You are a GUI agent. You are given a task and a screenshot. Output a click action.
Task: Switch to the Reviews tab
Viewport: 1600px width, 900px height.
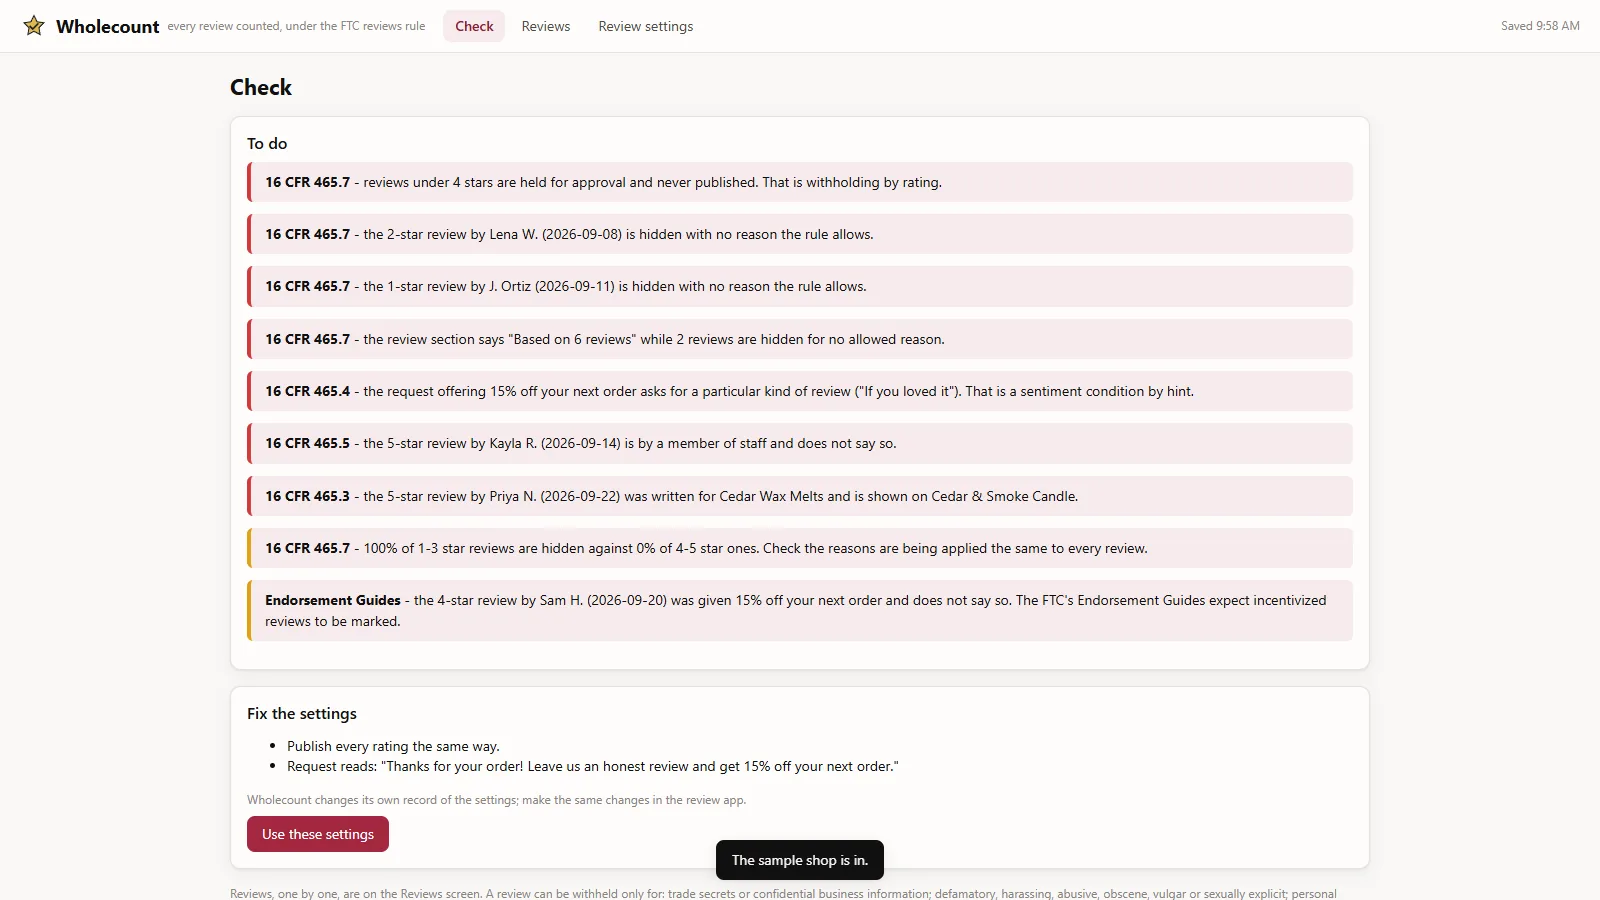pyautogui.click(x=546, y=26)
